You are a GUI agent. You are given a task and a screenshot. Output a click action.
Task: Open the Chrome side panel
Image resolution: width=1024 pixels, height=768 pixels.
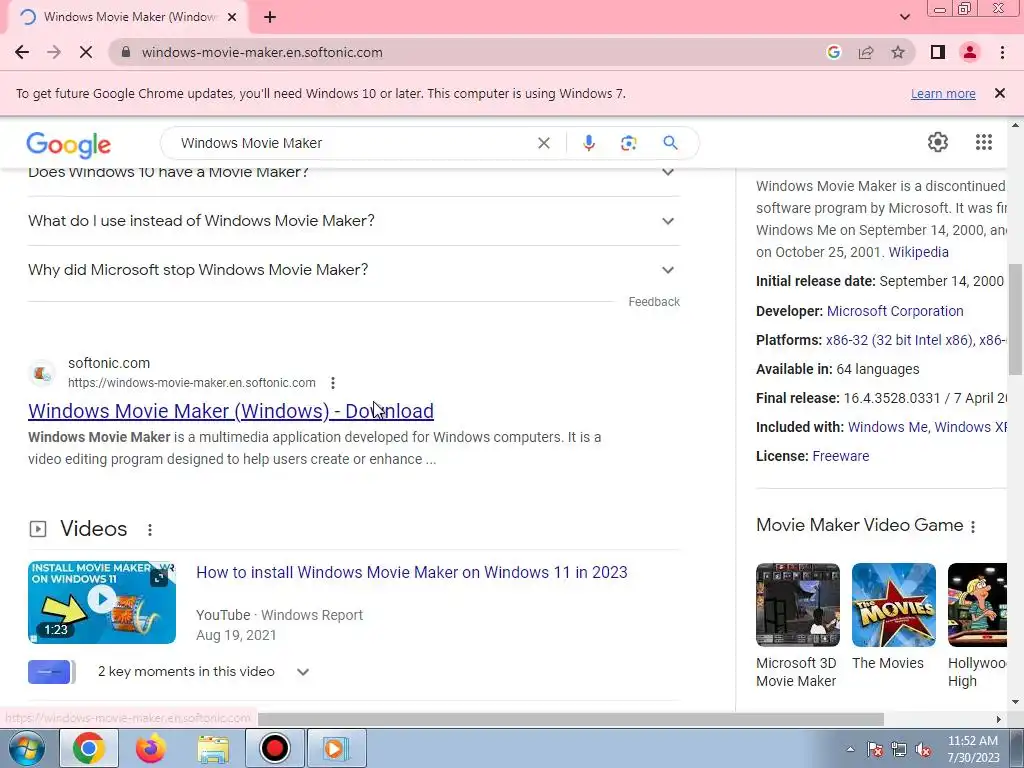938,52
